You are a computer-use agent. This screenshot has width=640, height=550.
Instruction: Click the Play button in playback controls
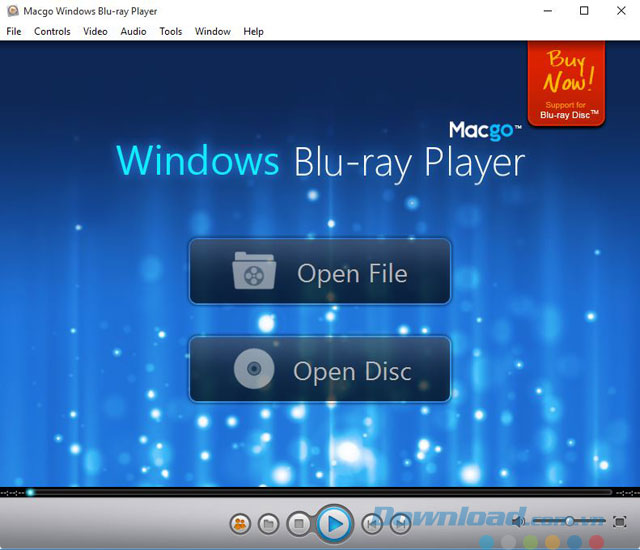click(x=334, y=522)
